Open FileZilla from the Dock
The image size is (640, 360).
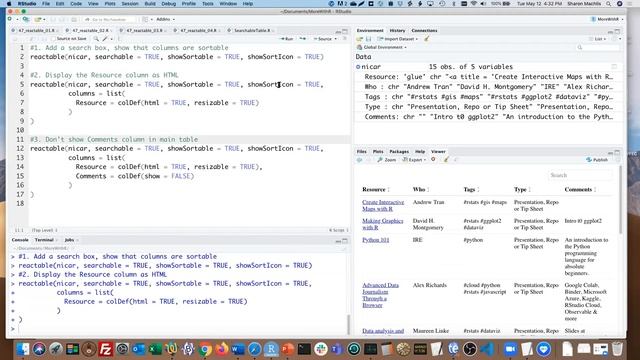pos(105,349)
